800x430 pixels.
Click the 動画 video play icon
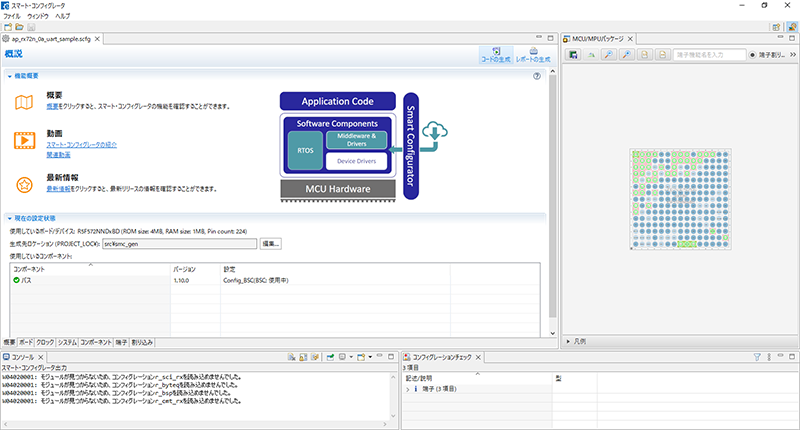(x=24, y=140)
